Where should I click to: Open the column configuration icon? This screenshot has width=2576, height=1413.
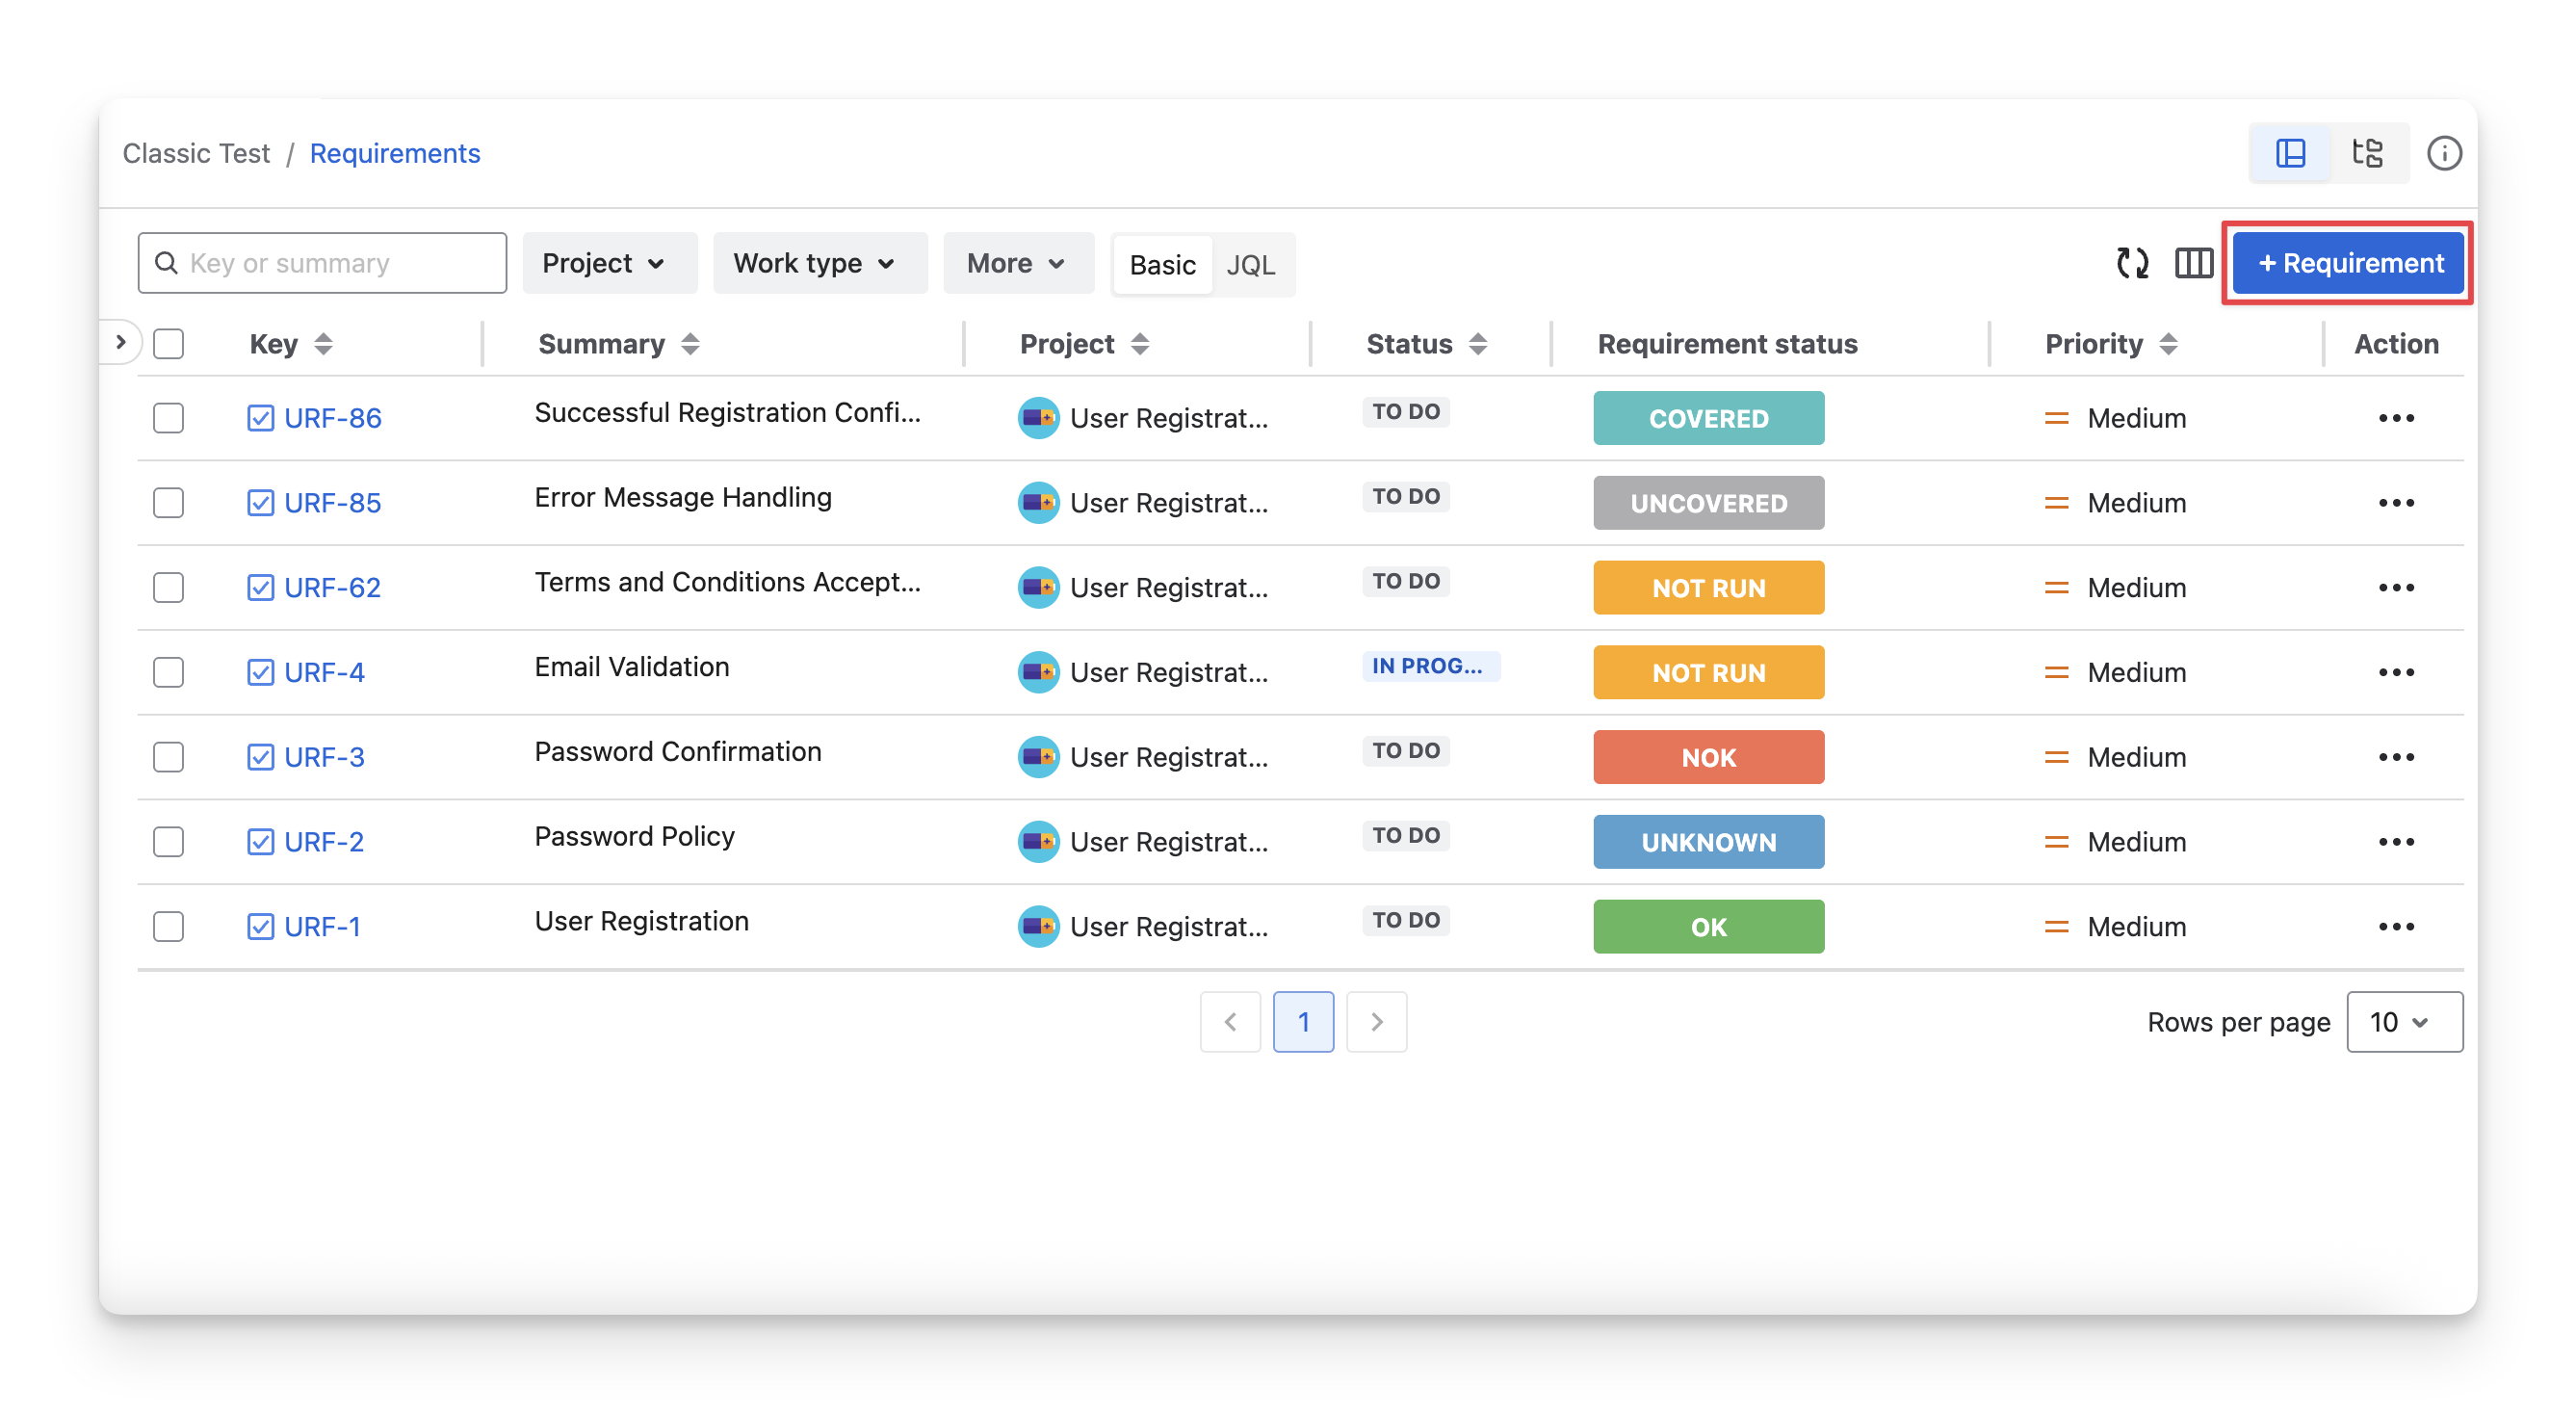[x=2193, y=263]
